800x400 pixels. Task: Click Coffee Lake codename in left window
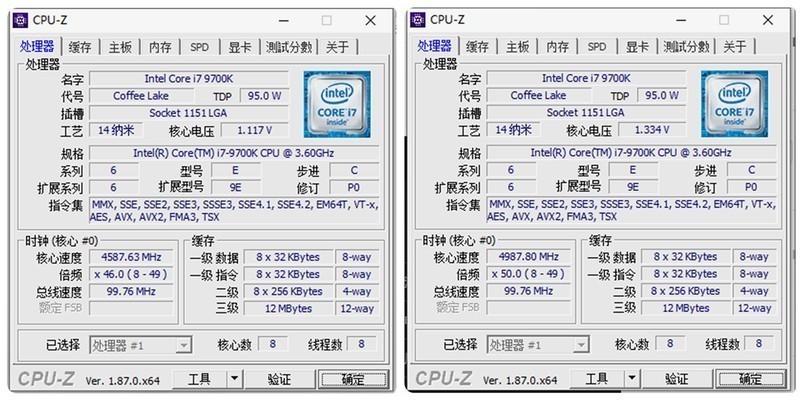(141, 96)
